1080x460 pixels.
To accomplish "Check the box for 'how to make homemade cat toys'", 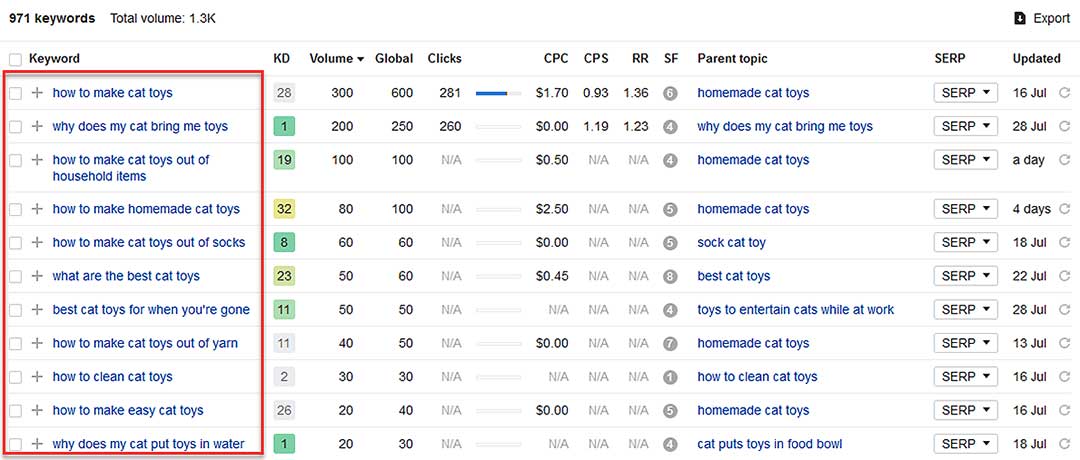I will coord(15,209).
